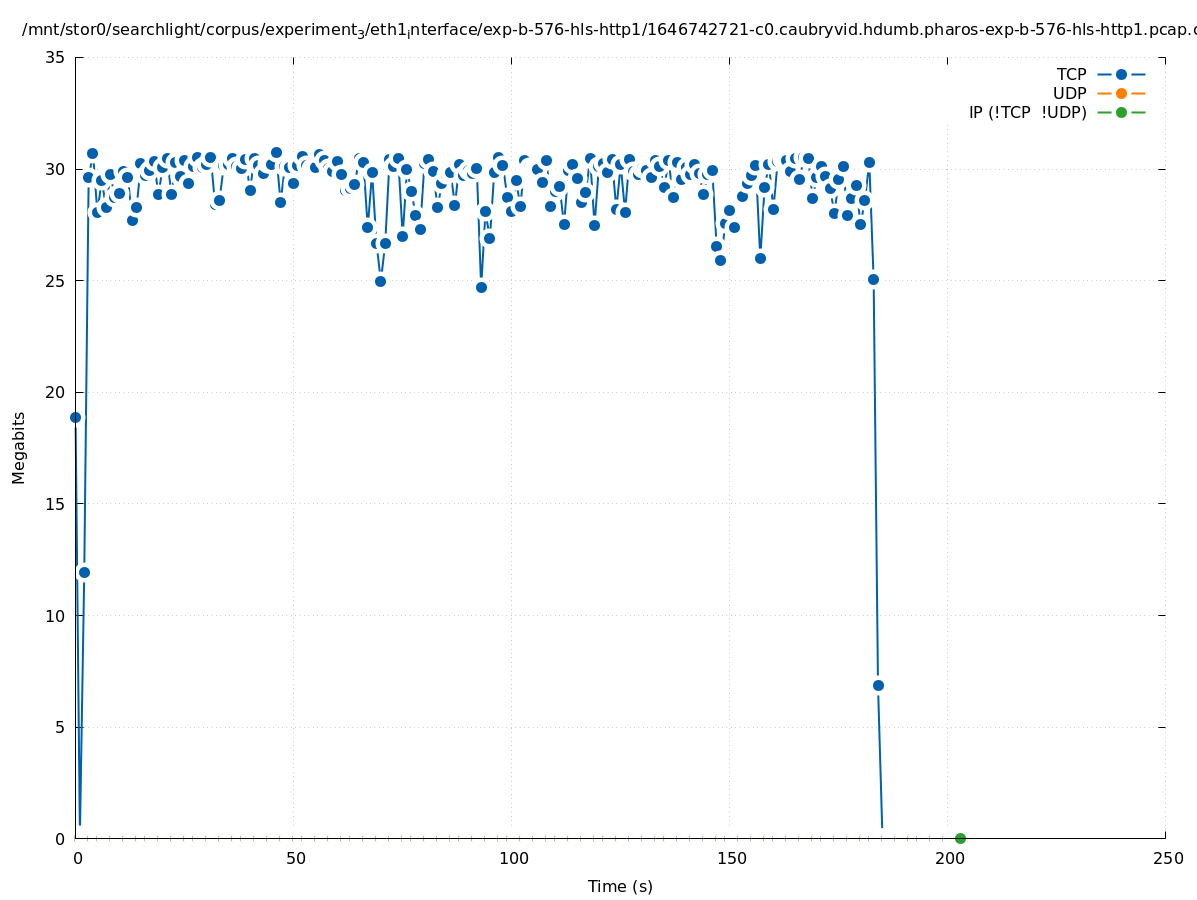Image resolution: width=1197 pixels, height=900 pixels.
Task: Click the TCP point near 7 Megabits
Action: (878, 685)
